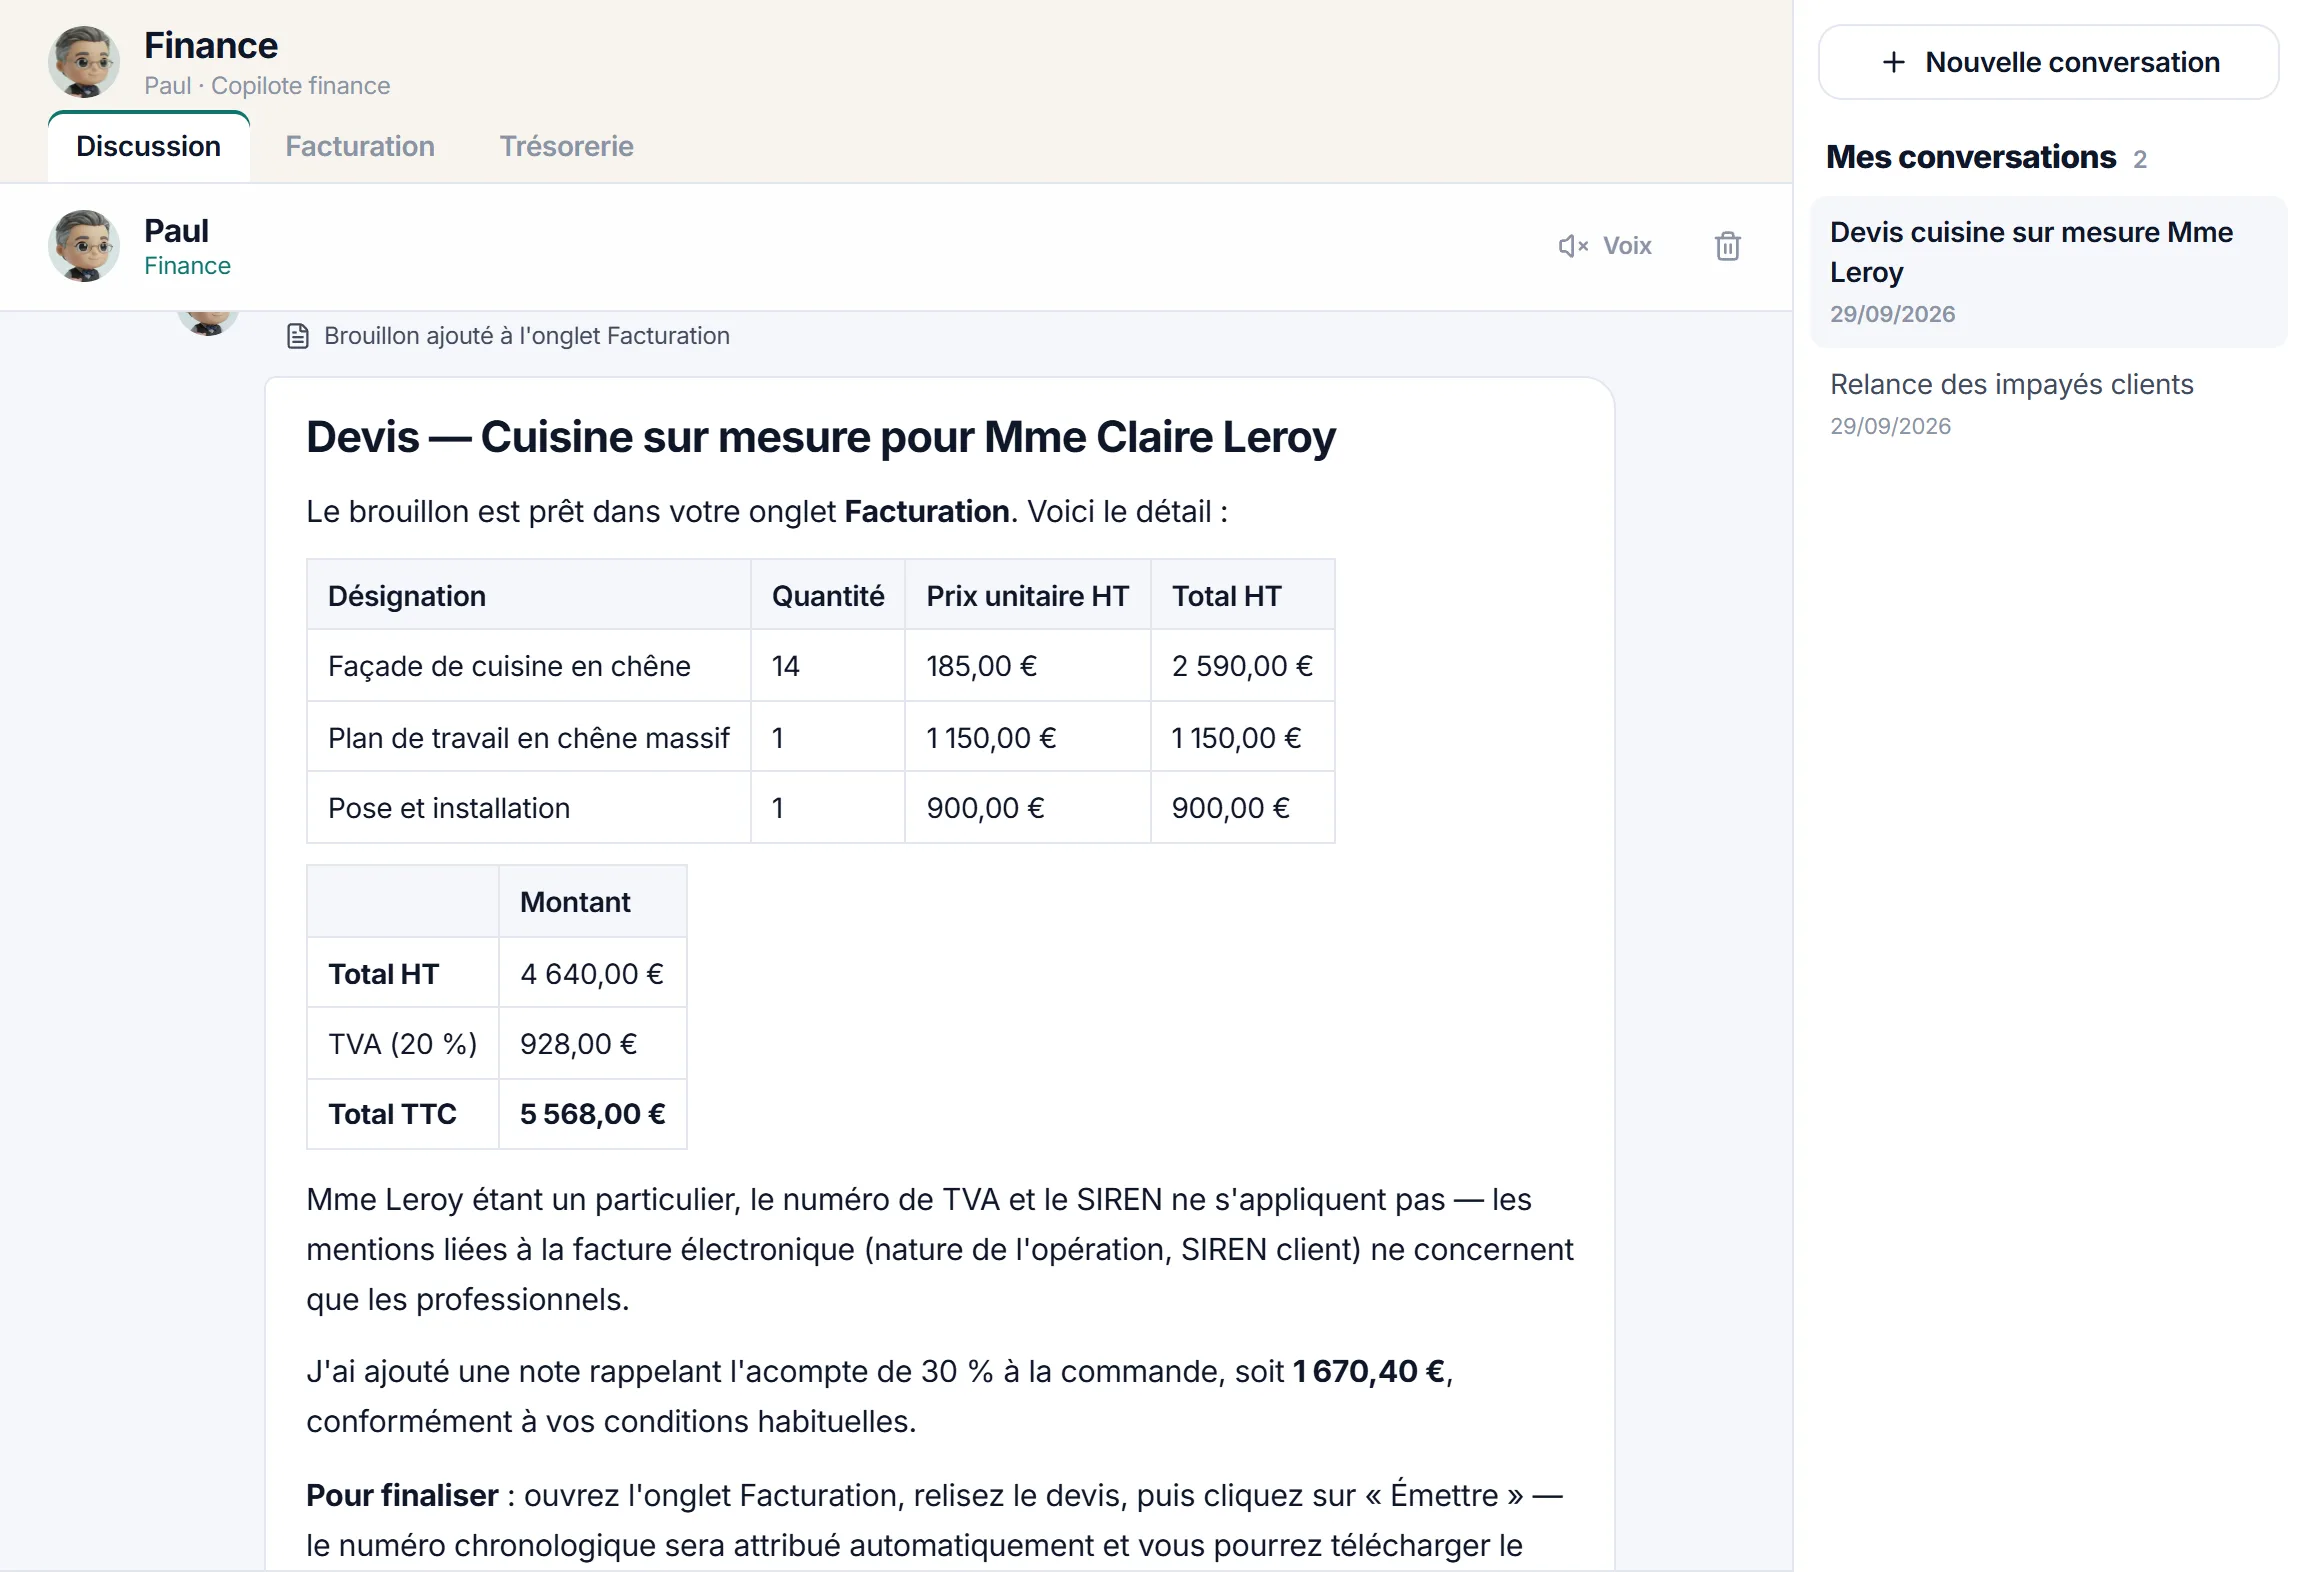Toggle the Voix mute speaker

coord(1605,246)
